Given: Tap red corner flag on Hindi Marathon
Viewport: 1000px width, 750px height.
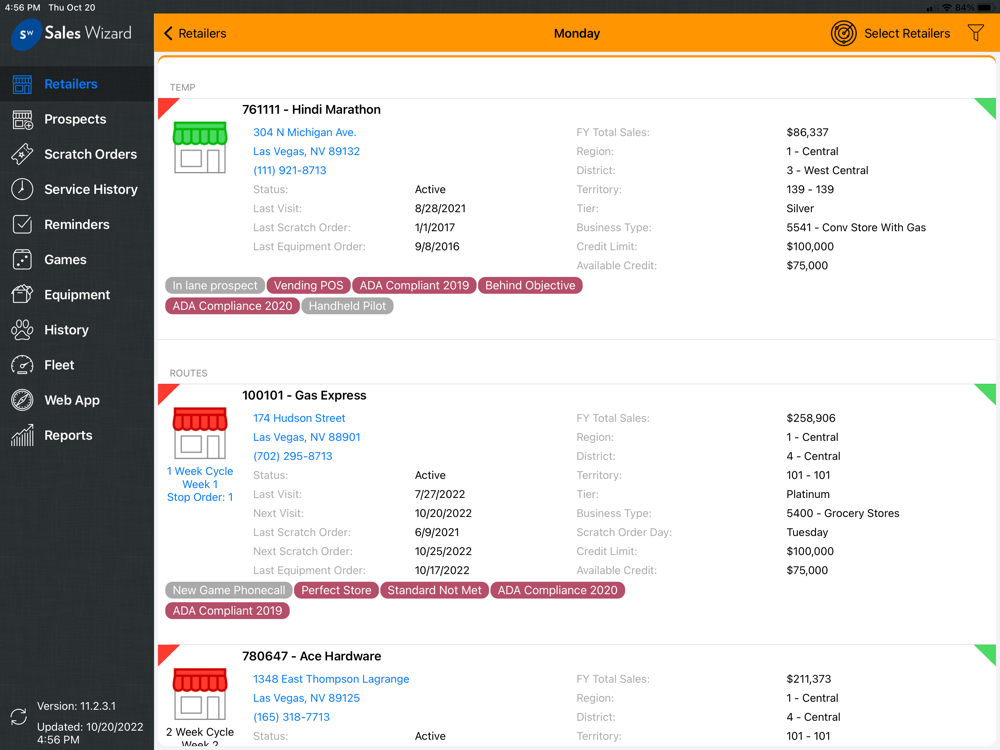Looking at the screenshot, I should (x=166, y=106).
